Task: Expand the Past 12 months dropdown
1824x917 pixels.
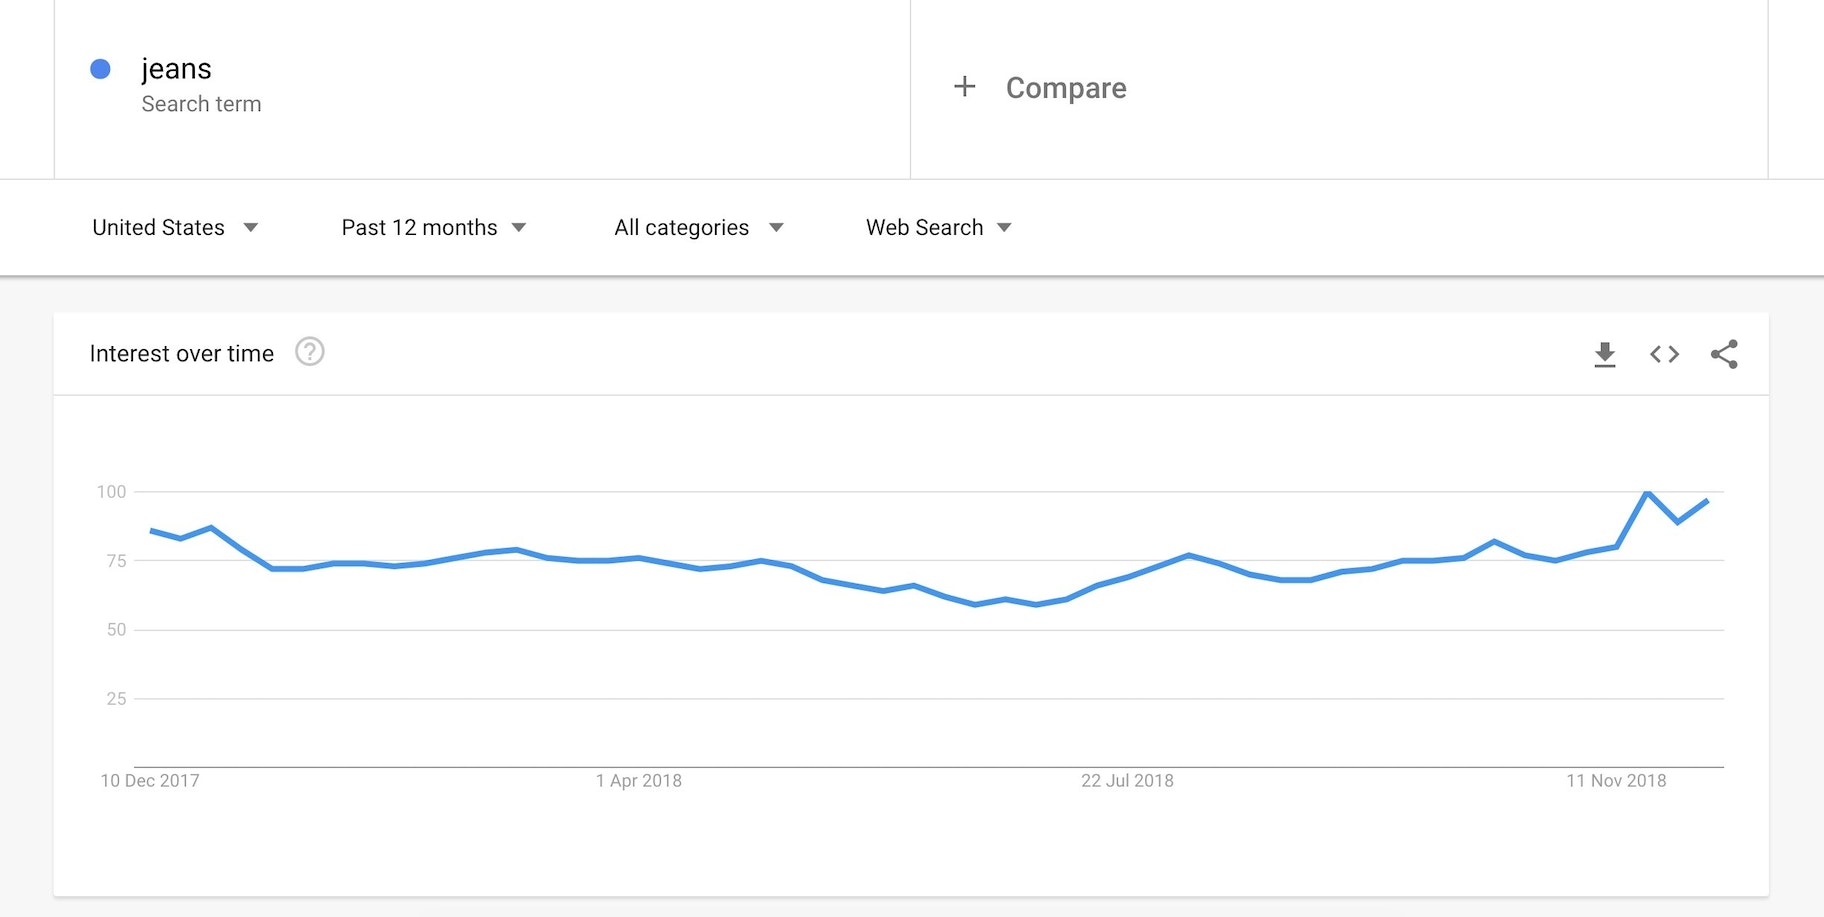Action: [x=433, y=228]
